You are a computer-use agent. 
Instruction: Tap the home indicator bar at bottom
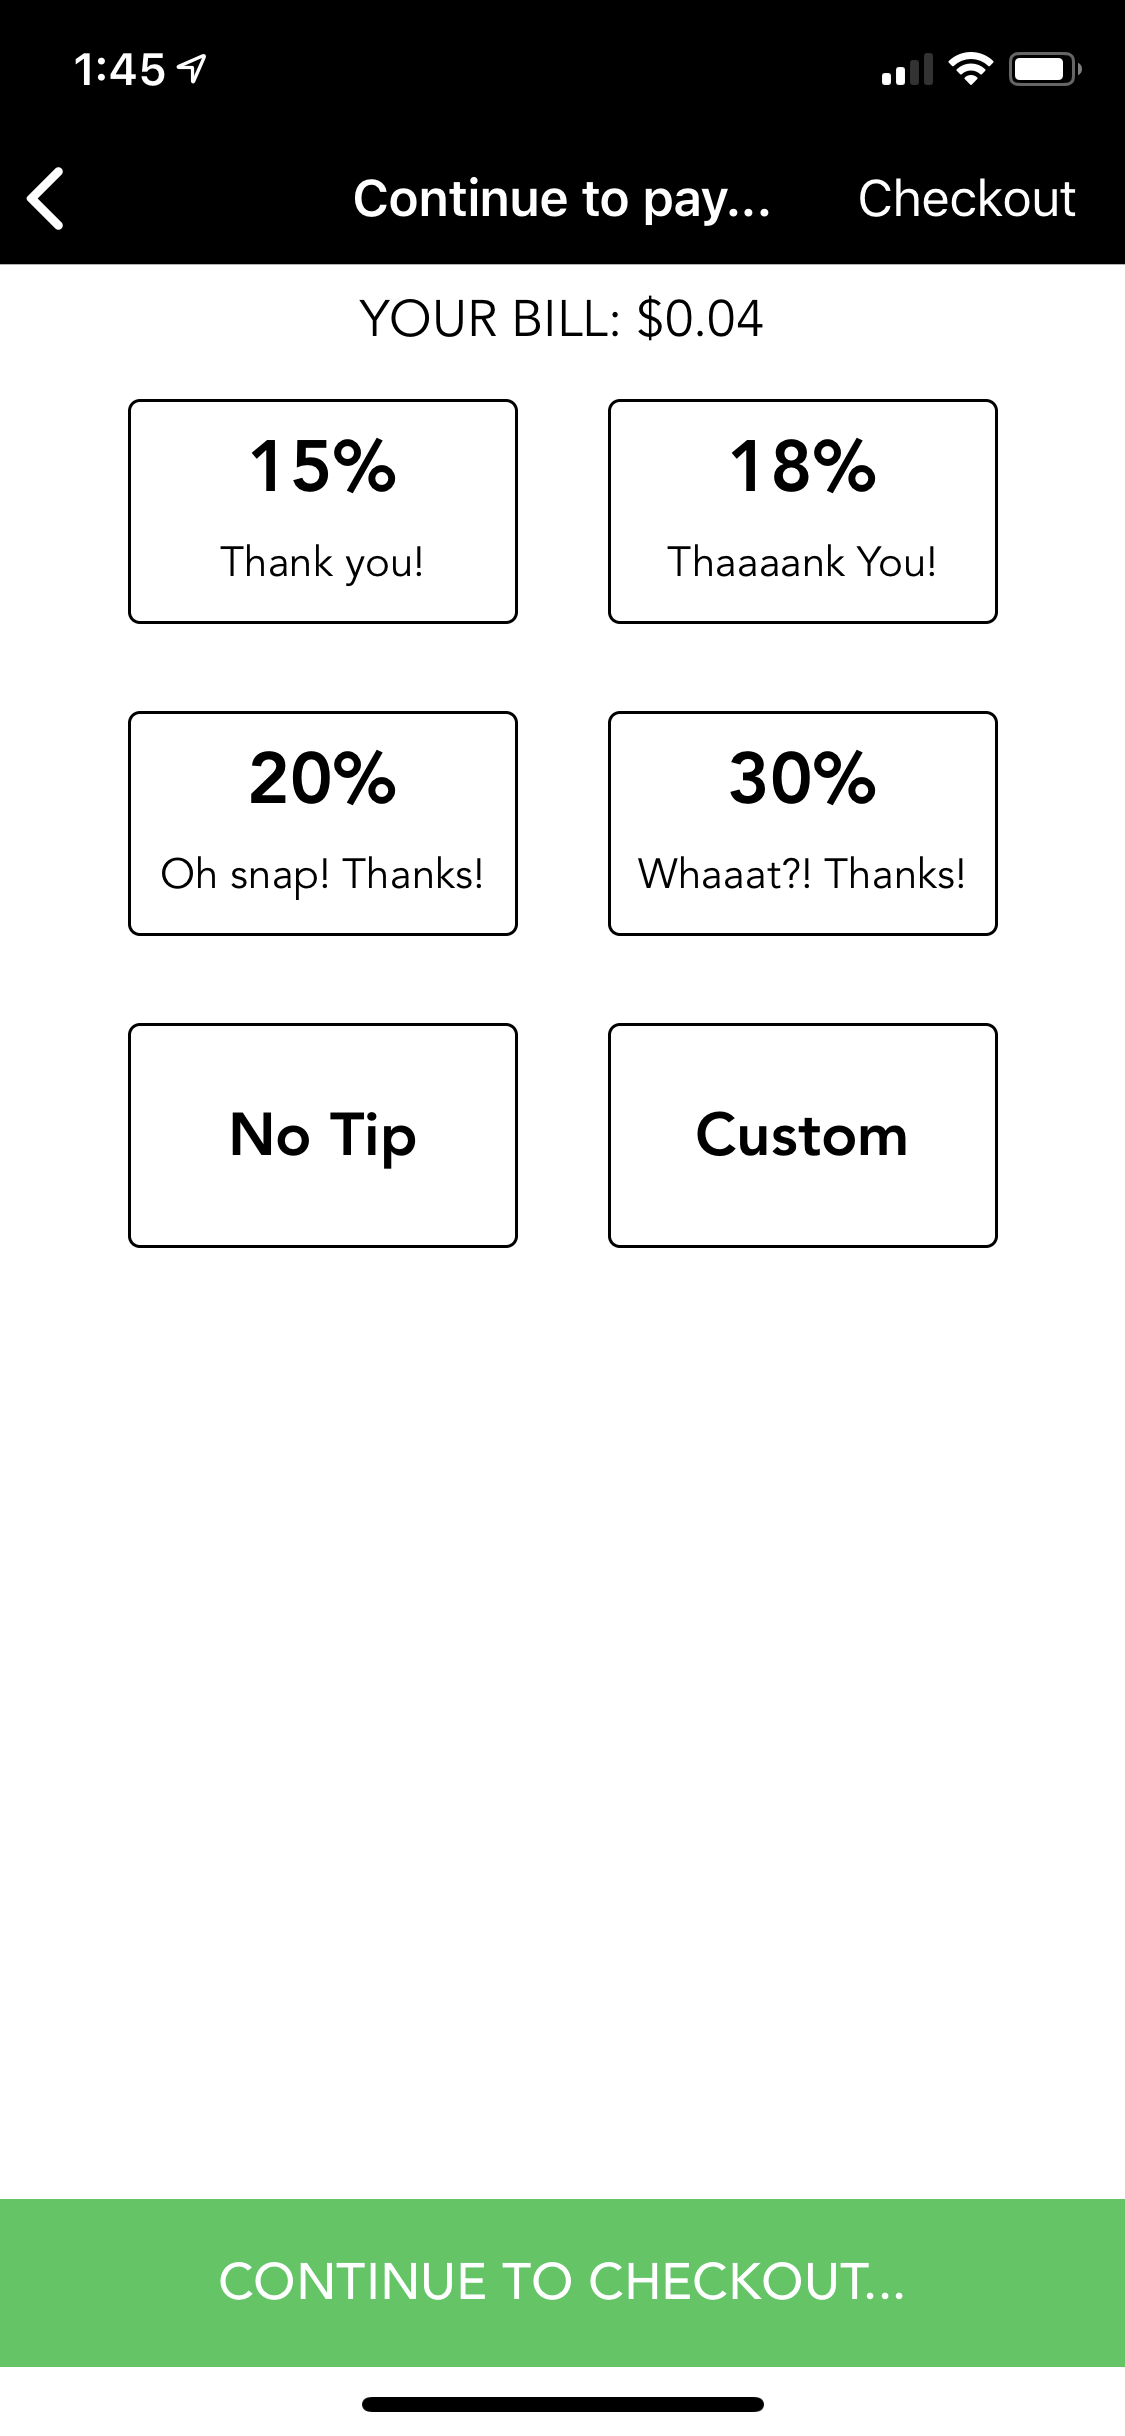(x=562, y=2404)
